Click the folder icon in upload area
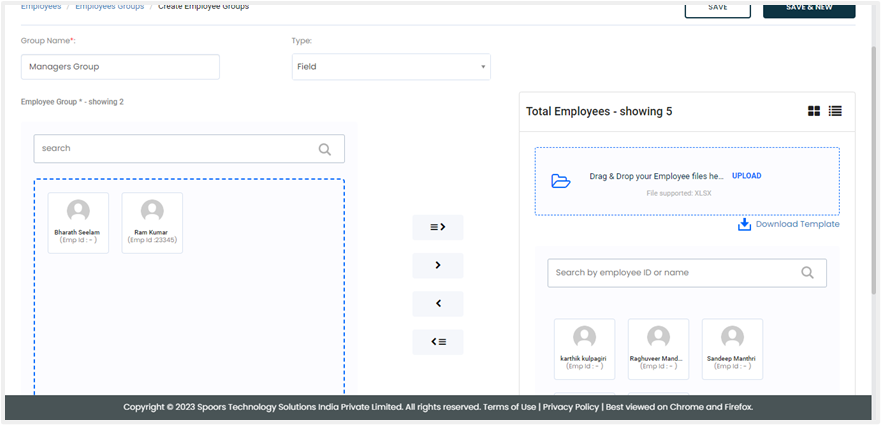The image size is (881, 425). tap(561, 181)
